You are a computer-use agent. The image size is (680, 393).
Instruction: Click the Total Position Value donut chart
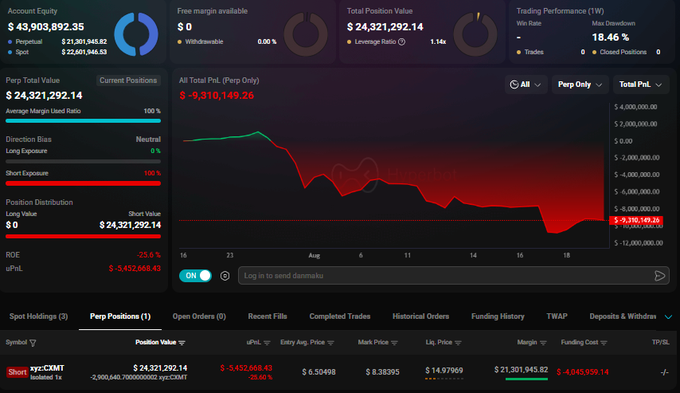click(475, 34)
